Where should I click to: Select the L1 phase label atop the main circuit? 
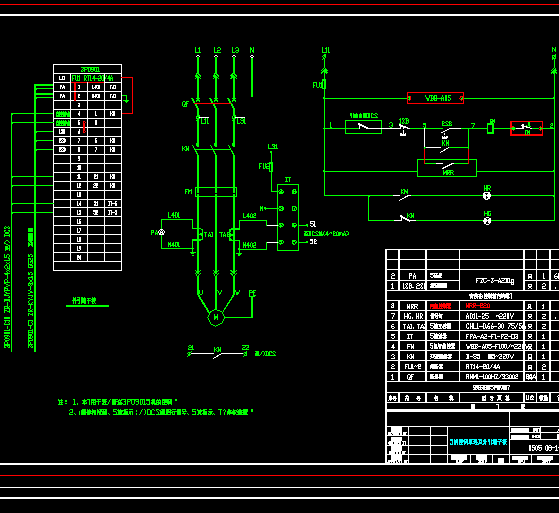[198, 50]
